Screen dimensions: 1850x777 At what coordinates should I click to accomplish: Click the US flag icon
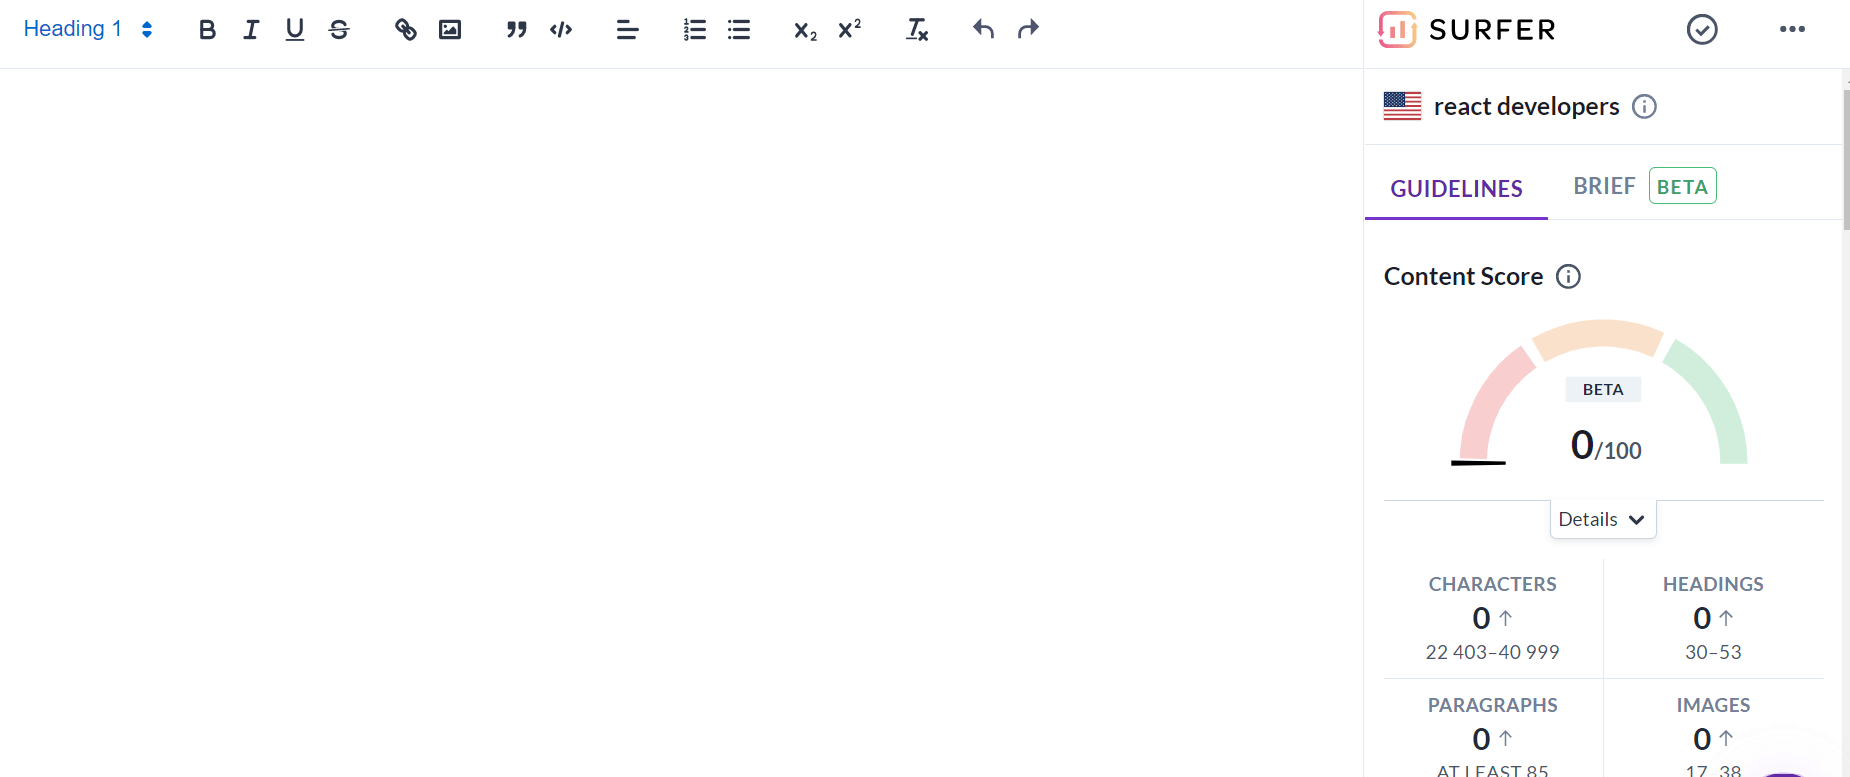[1402, 106]
